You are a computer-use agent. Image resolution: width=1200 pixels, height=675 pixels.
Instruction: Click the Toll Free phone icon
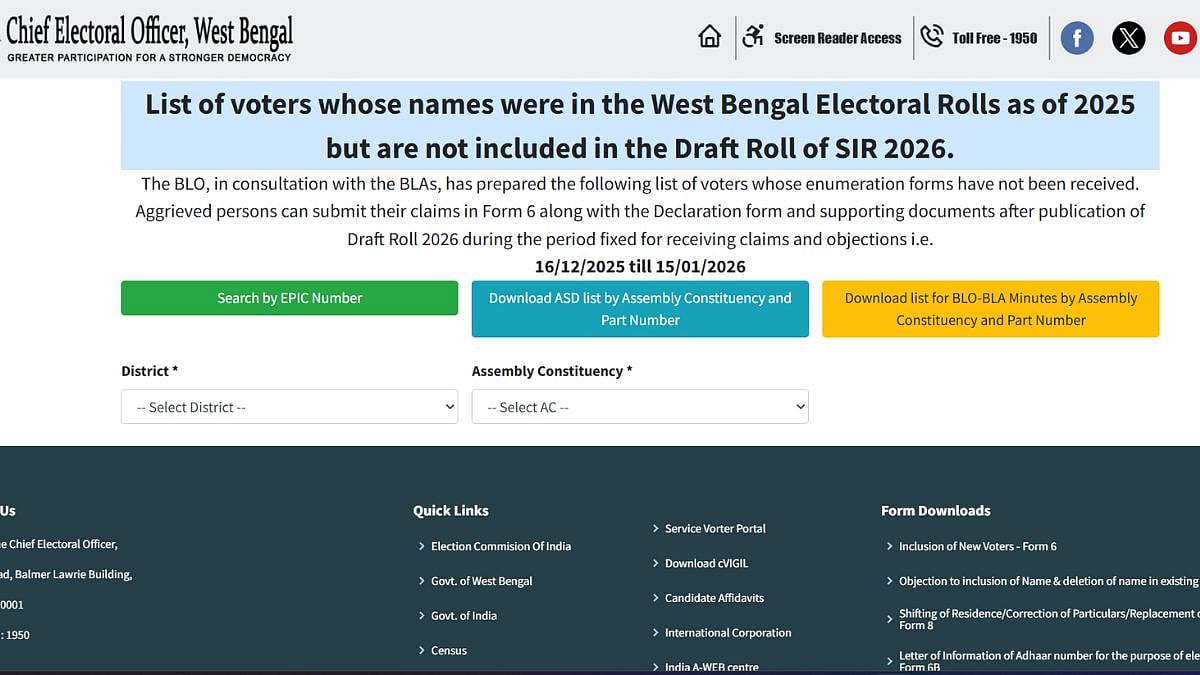(x=932, y=36)
